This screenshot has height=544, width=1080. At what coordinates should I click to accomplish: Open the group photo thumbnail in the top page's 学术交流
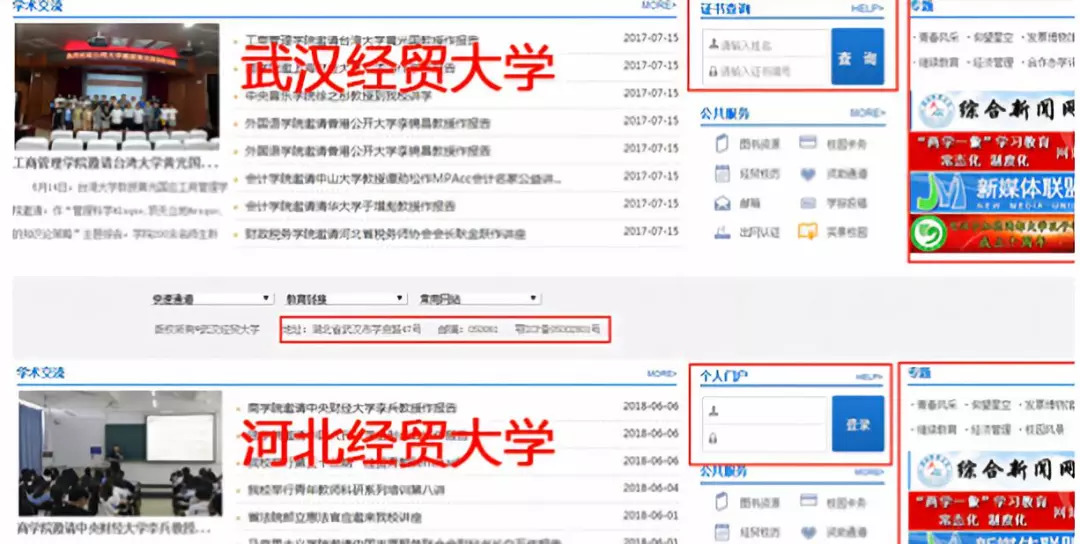pyautogui.click(x=117, y=87)
